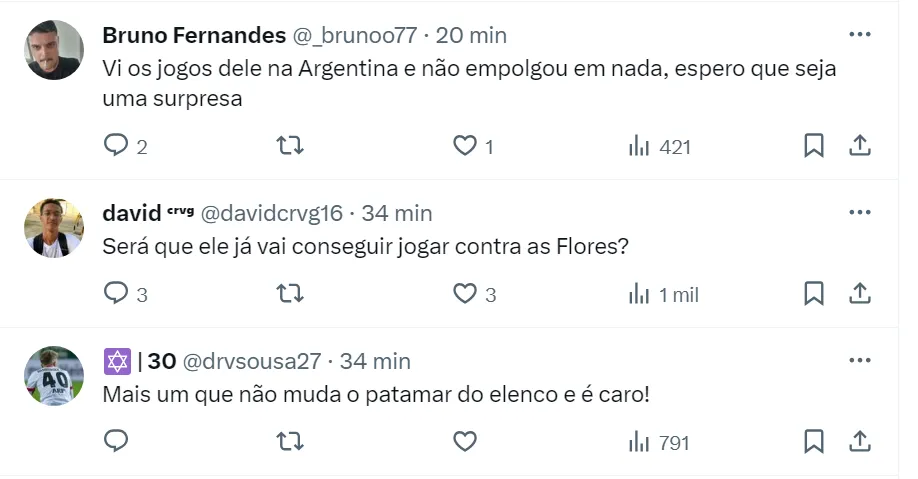Open the 34 min timestamp on drvsousa27's tweet
Viewport: 918px width, 479px height.
click(375, 361)
